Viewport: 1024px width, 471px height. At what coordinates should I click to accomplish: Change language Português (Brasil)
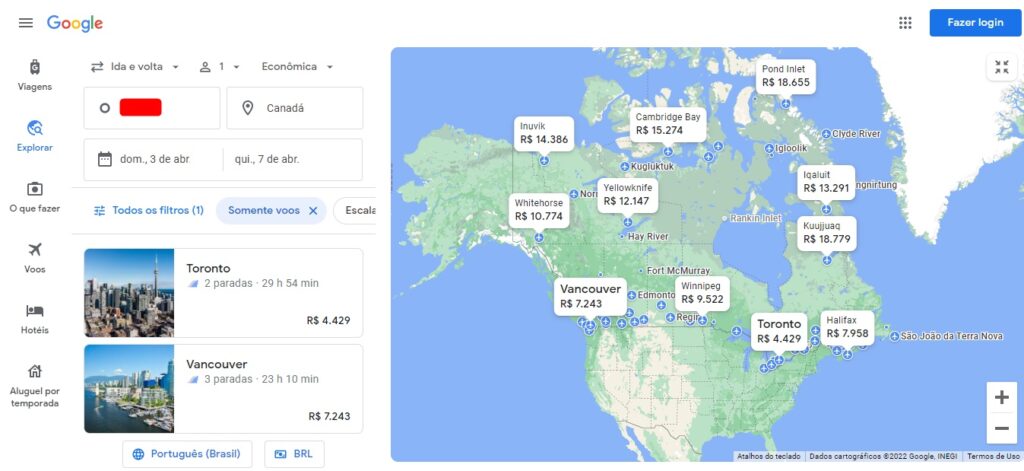click(187, 454)
